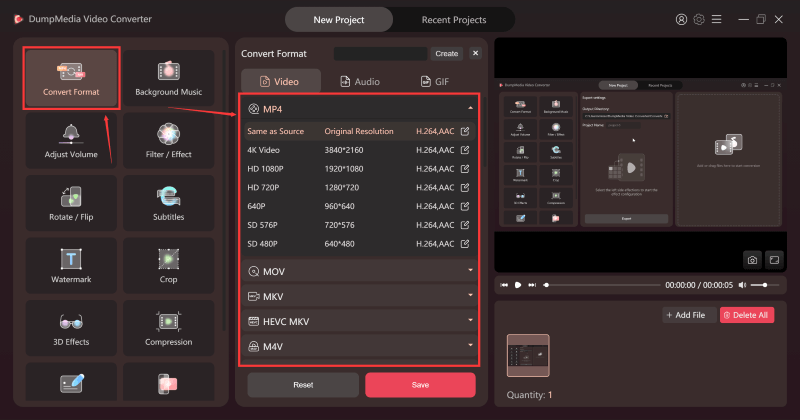Play the preview video
Image resolution: width=800 pixels, height=420 pixels.
coord(518,285)
